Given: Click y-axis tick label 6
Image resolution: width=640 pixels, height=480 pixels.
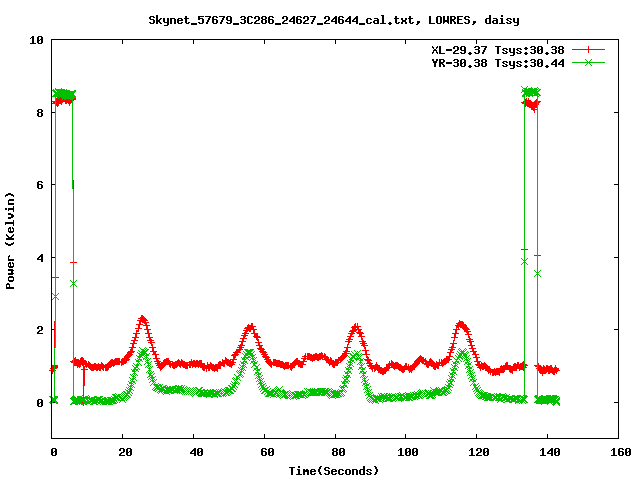Looking at the screenshot, I should pyautogui.click(x=40, y=185).
